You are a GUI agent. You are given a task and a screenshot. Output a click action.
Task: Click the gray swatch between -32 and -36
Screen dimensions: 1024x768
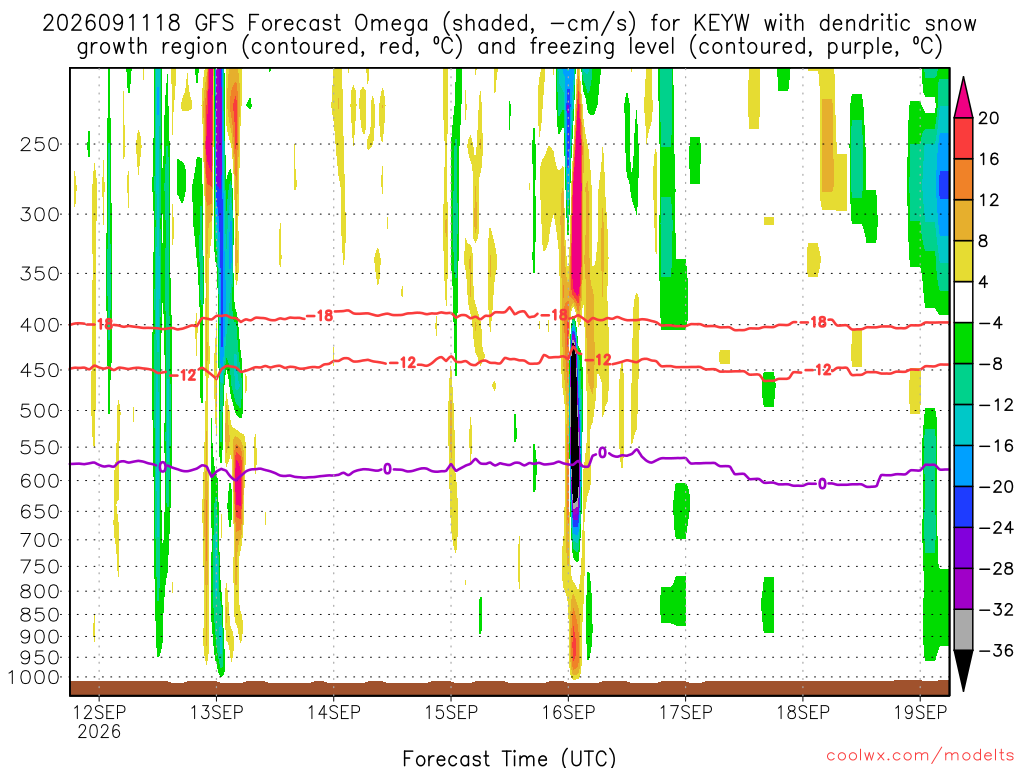[x=964, y=630]
